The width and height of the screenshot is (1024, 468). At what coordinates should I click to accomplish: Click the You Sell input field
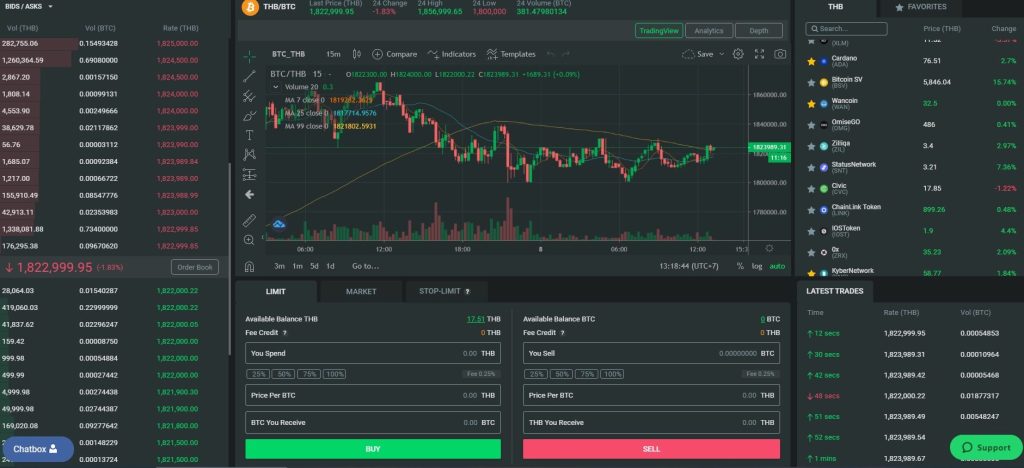tap(651, 353)
